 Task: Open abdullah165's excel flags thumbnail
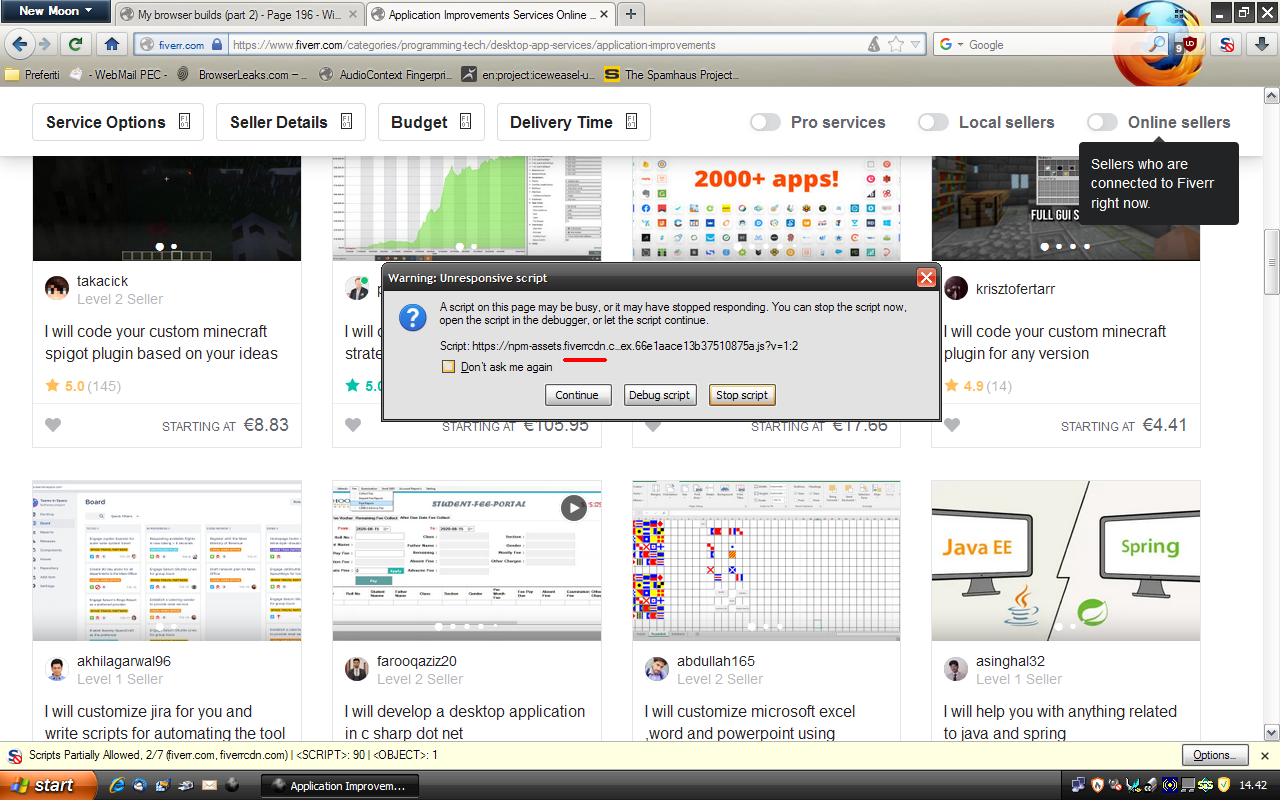(x=766, y=560)
